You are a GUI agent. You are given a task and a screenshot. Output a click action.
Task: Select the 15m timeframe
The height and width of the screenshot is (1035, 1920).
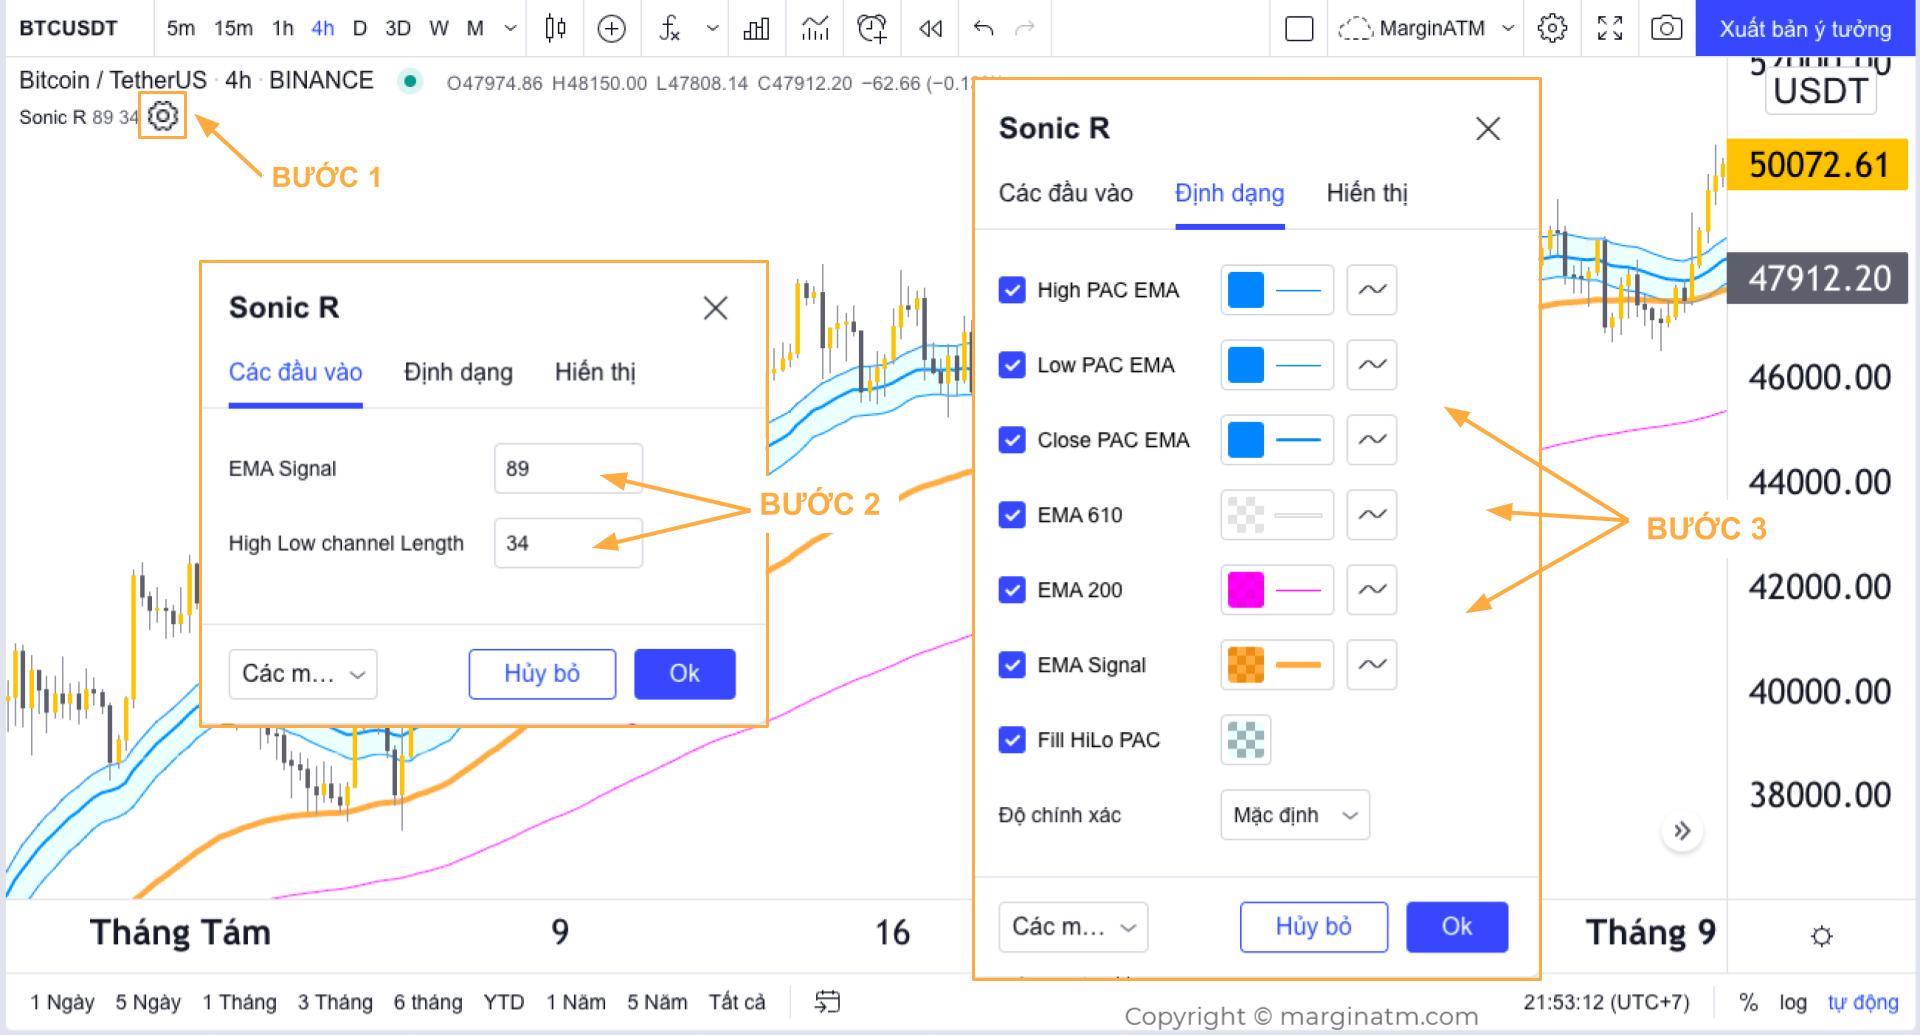tap(233, 28)
